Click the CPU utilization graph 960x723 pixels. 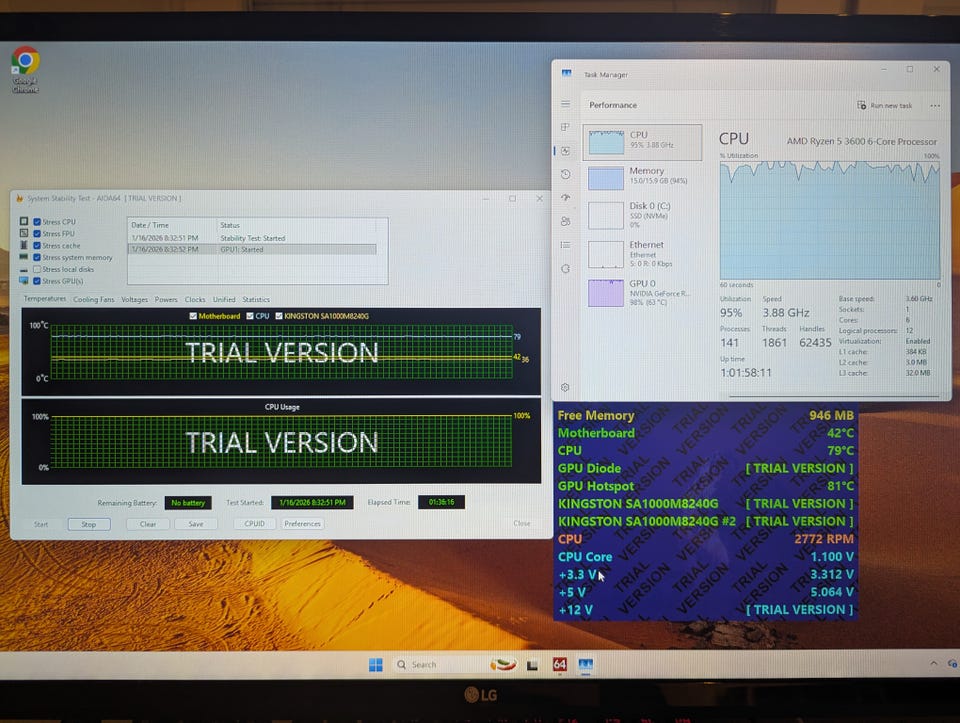[x=829, y=220]
